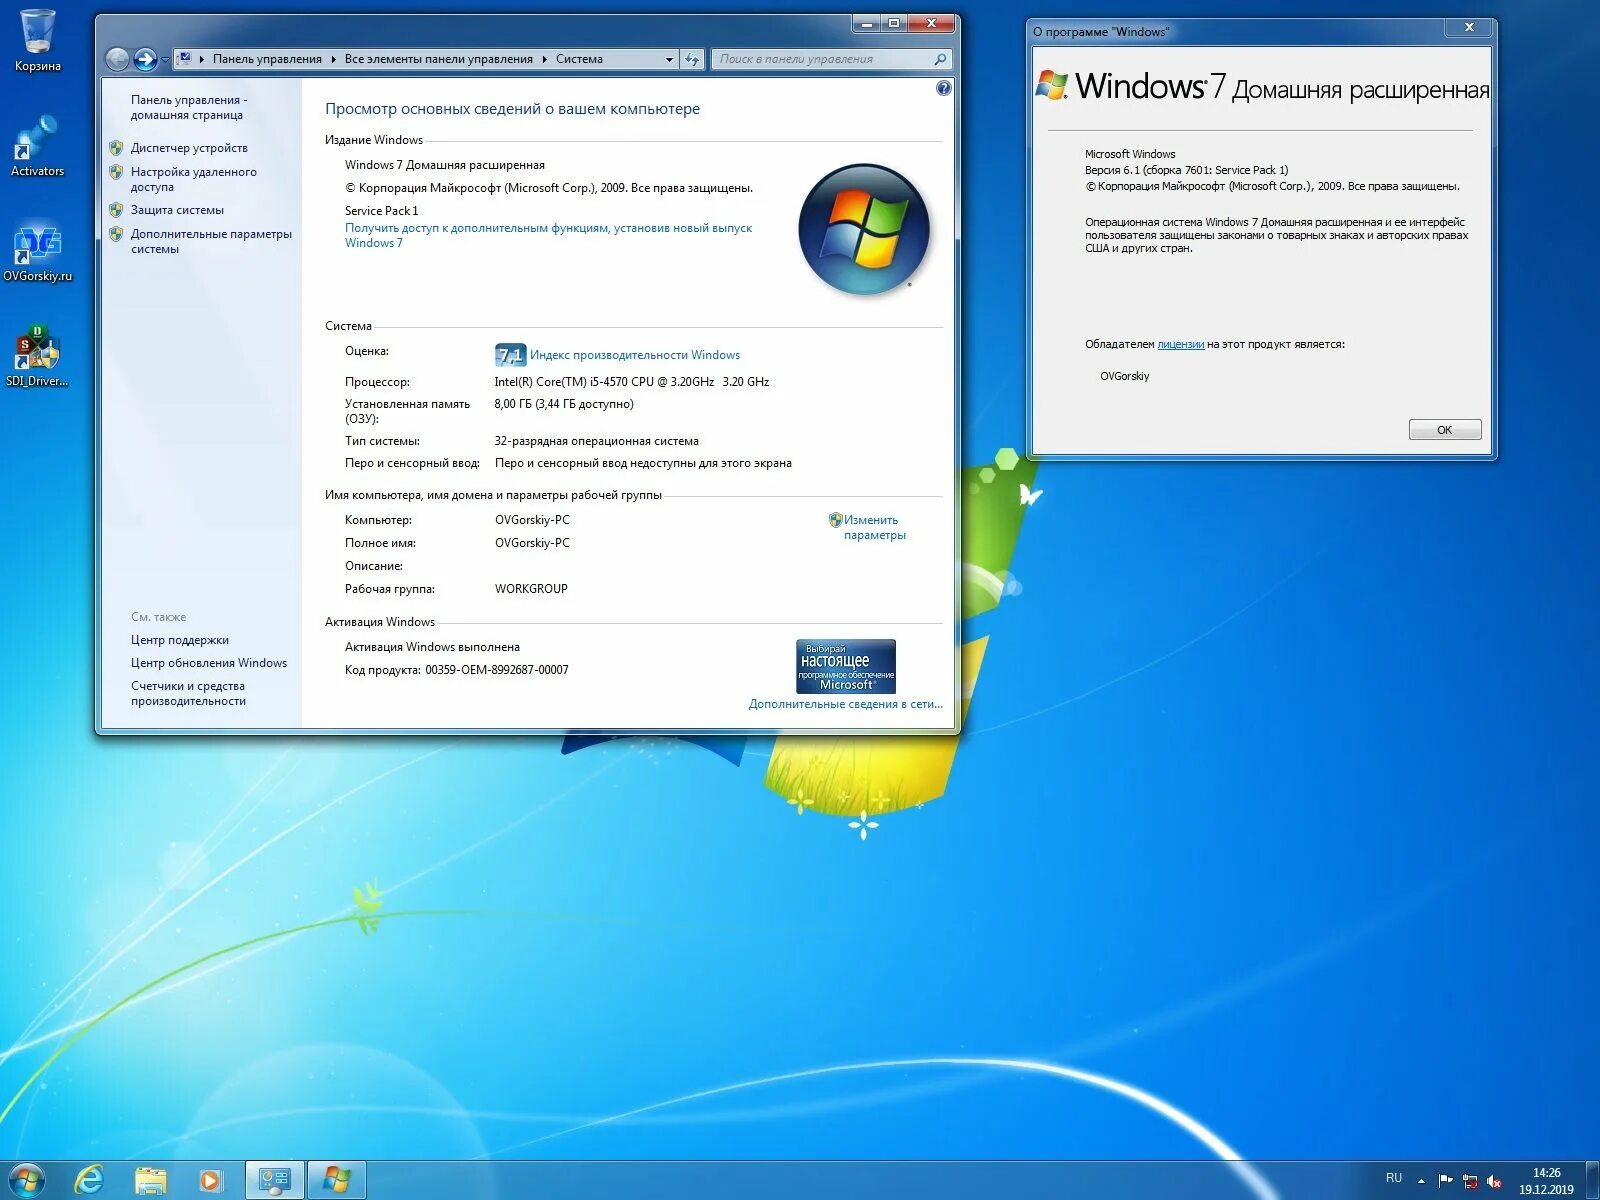
Task: Open the лицензии link in About Windows dialog
Action: tap(1180, 344)
